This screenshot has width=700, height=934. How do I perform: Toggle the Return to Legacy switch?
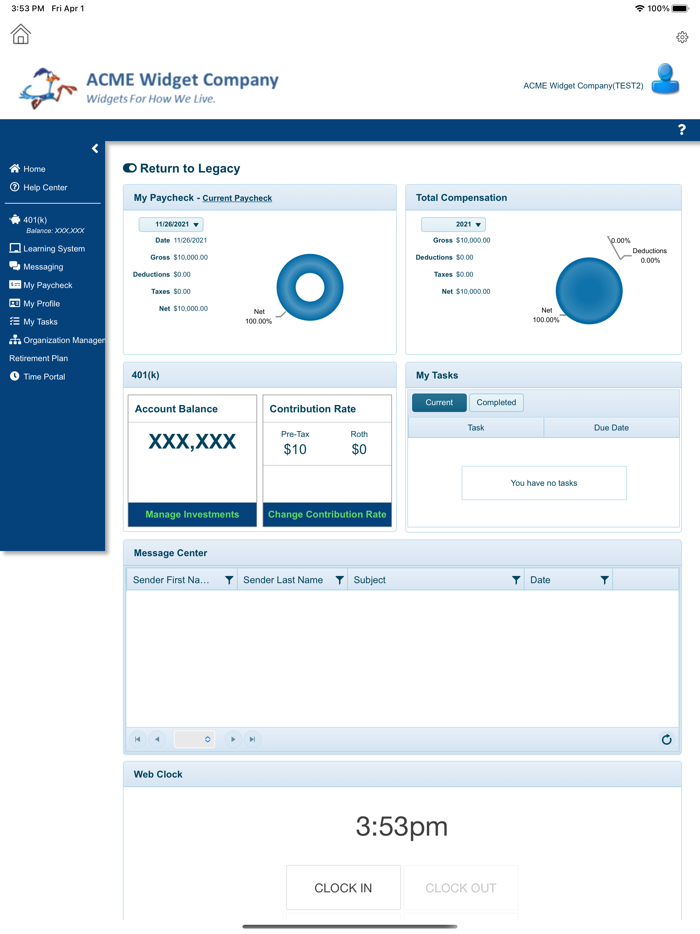129,168
